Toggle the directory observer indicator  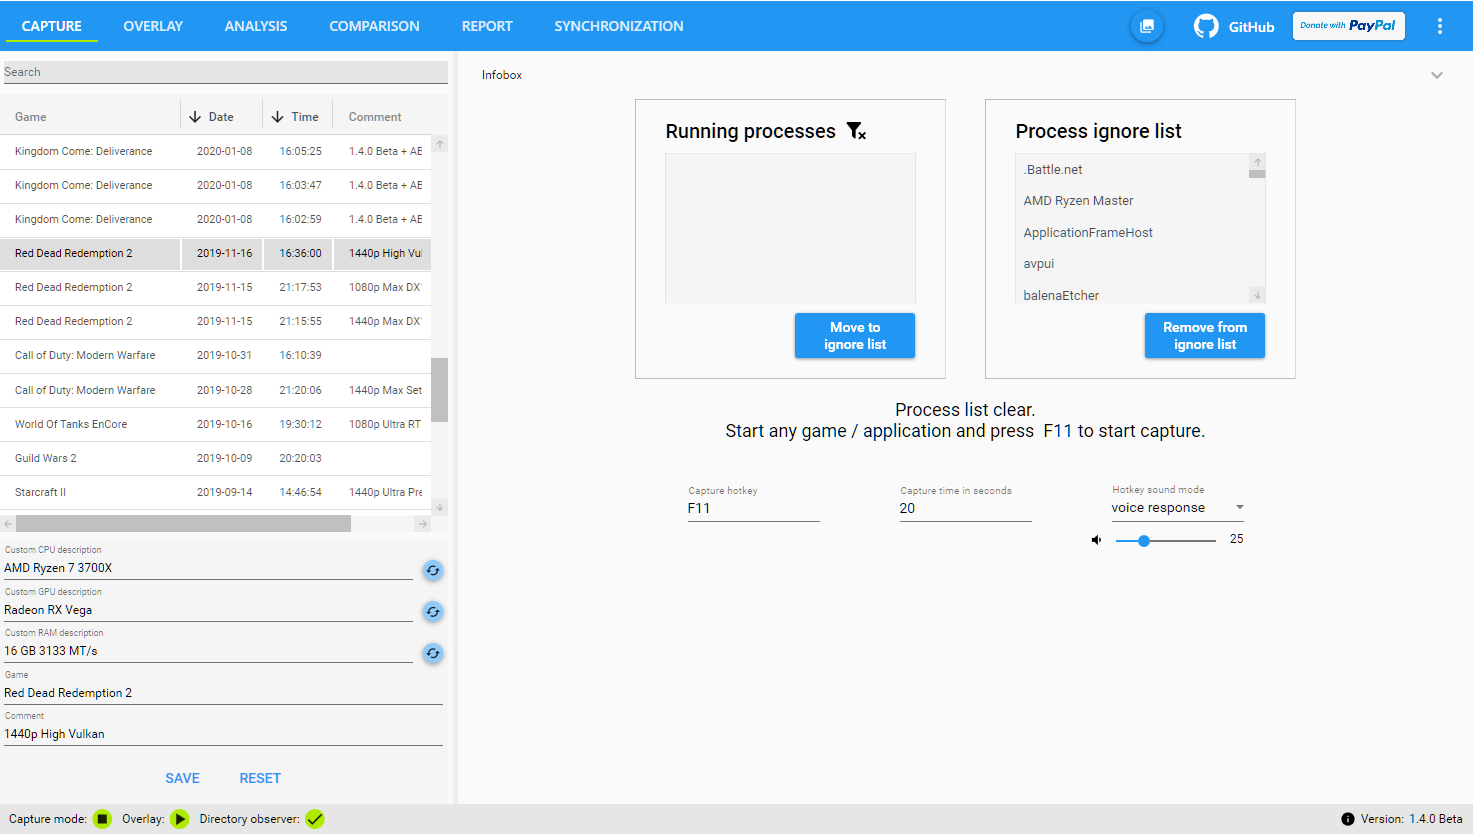point(315,819)
